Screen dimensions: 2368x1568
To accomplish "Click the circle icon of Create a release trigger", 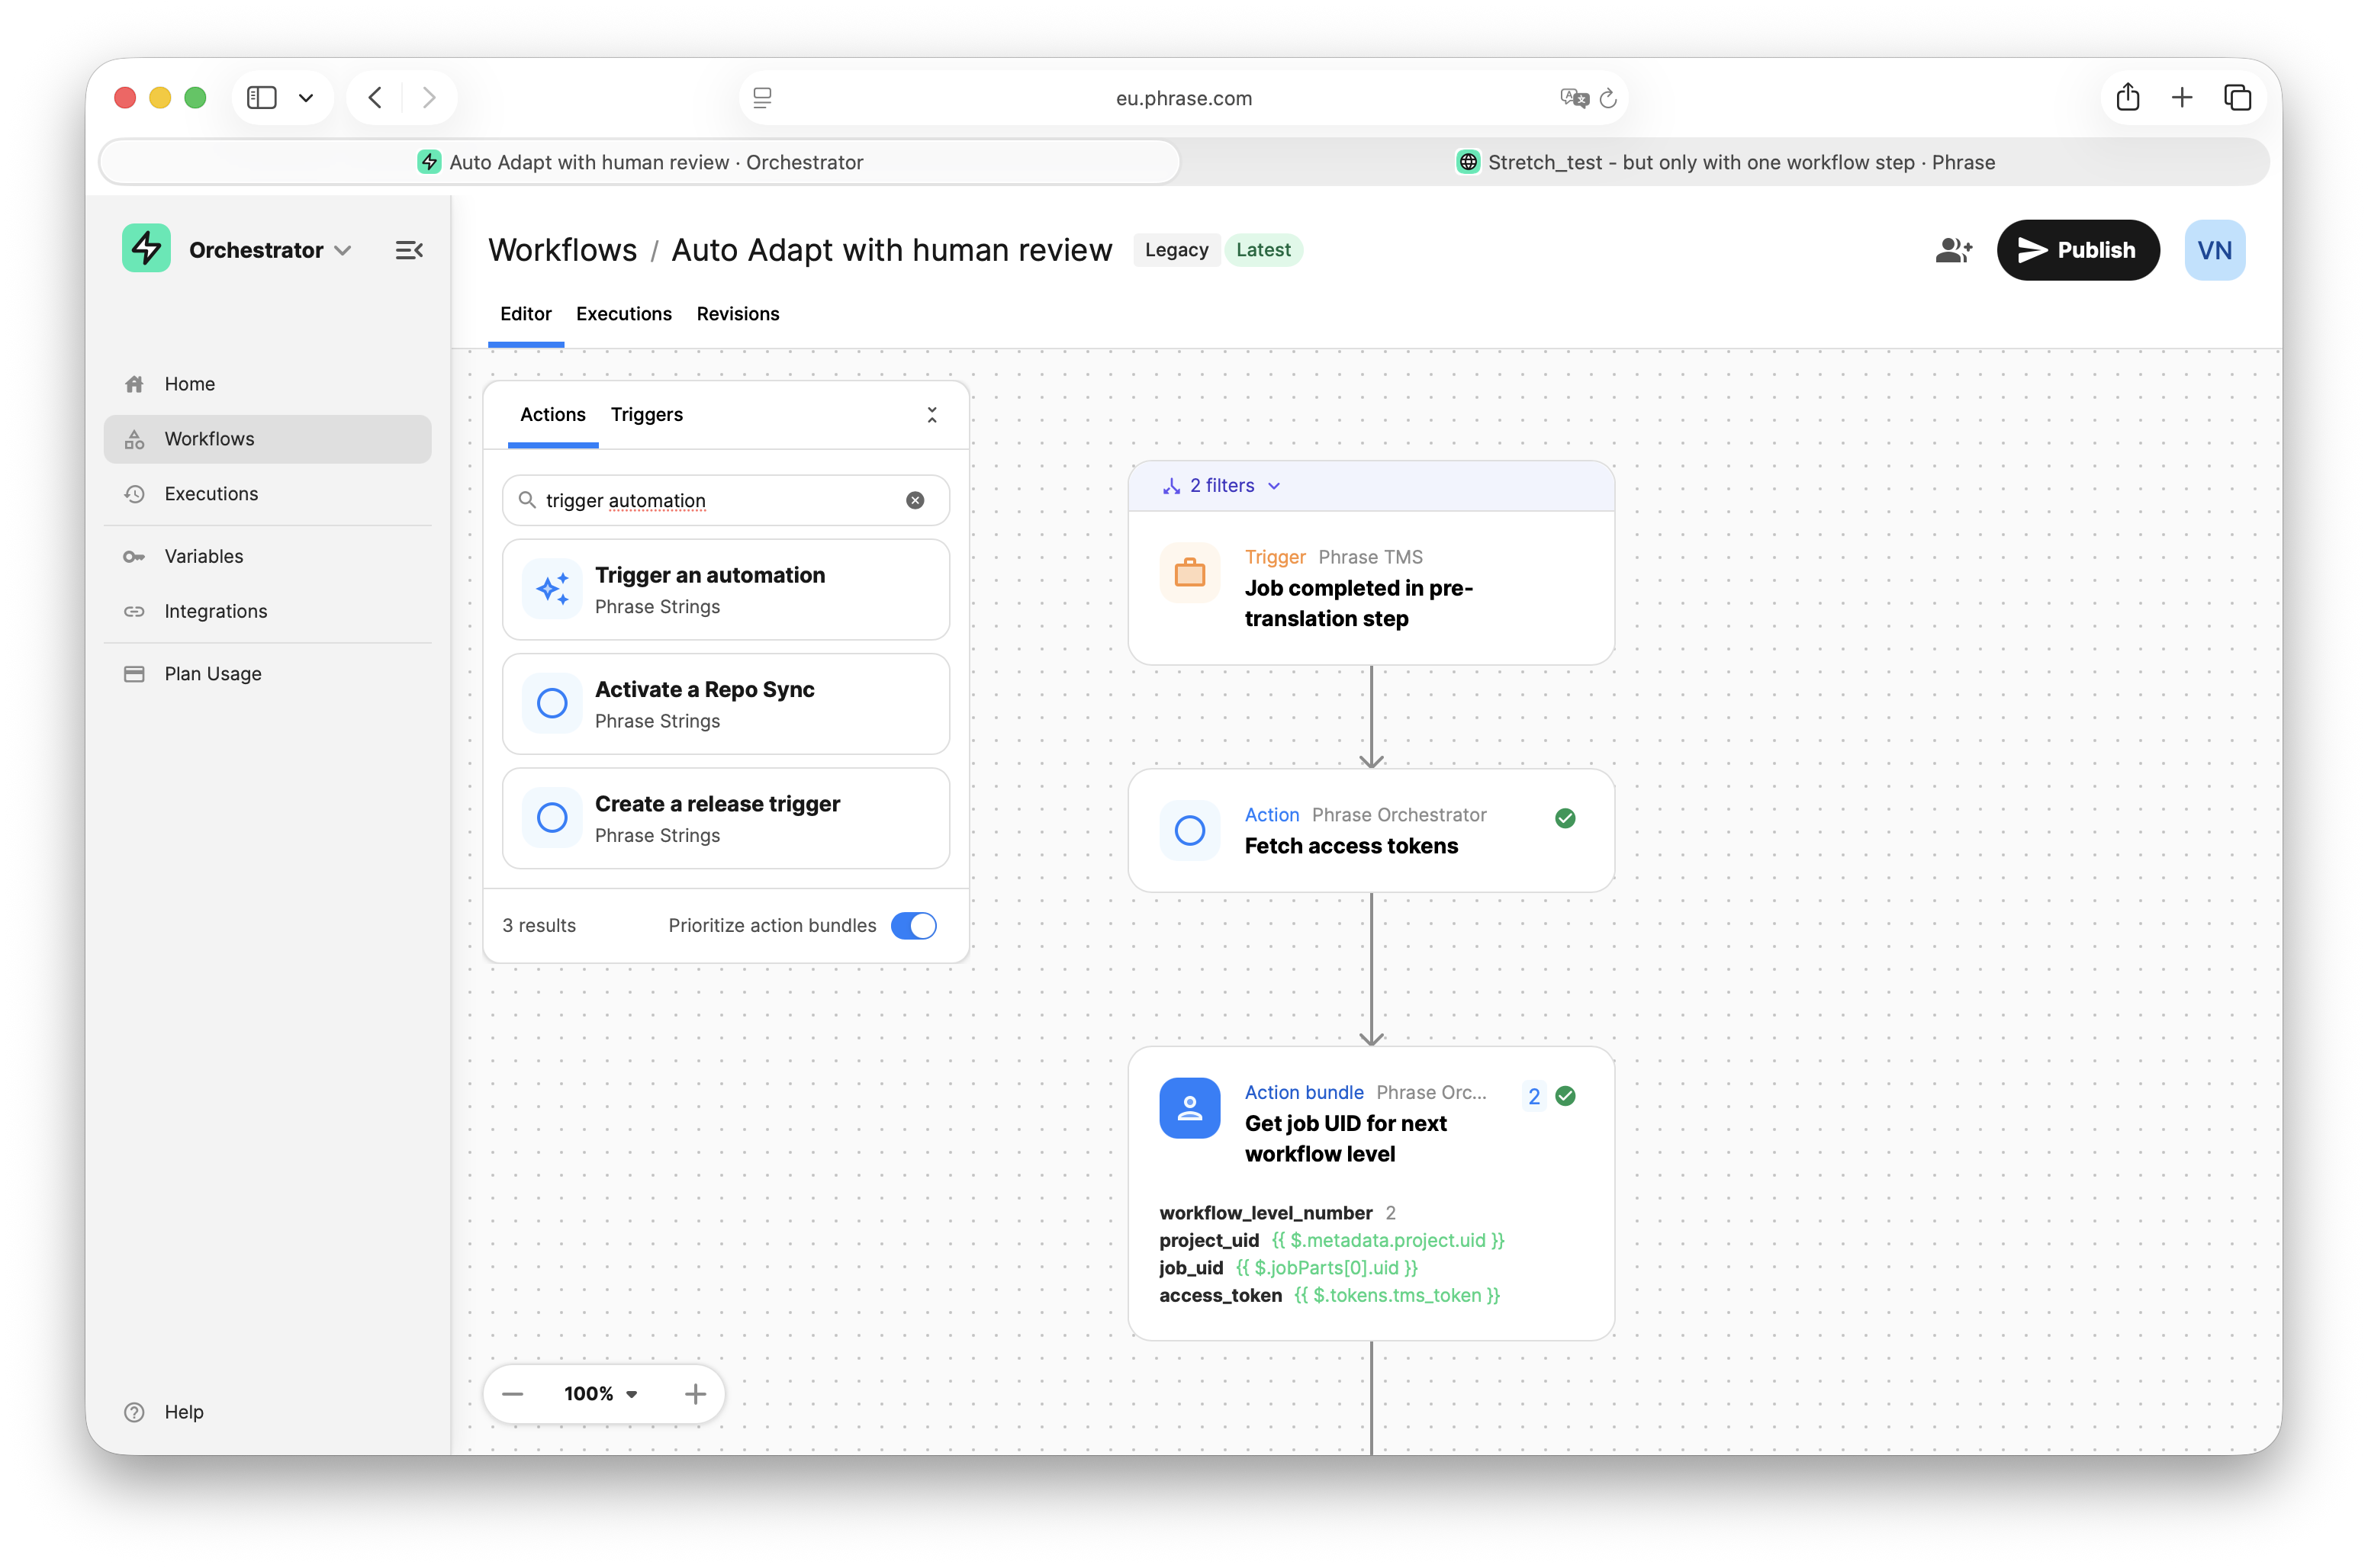I will pyautogui.click(x=552, y=818).
